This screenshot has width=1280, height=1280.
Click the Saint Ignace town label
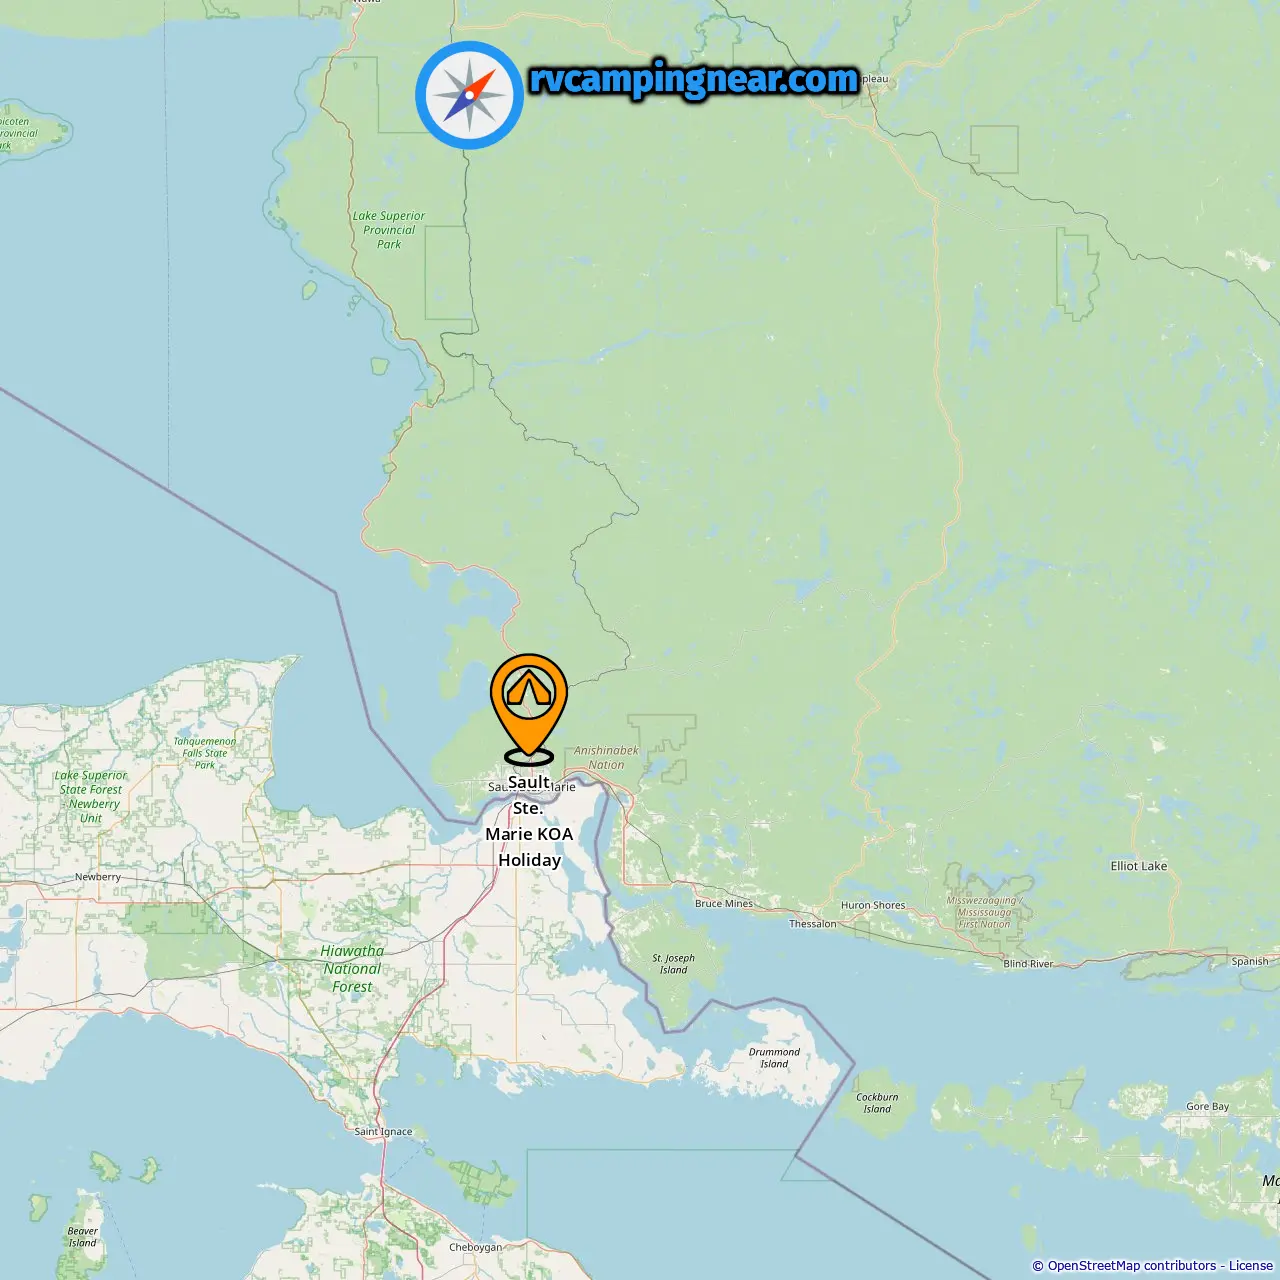coord(383,1132)
